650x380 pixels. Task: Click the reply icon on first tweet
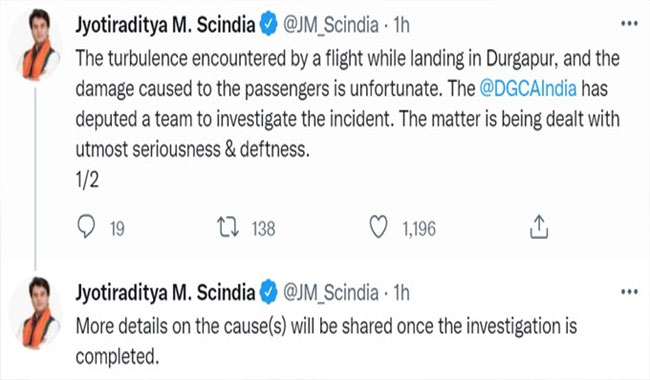point(86,227)
